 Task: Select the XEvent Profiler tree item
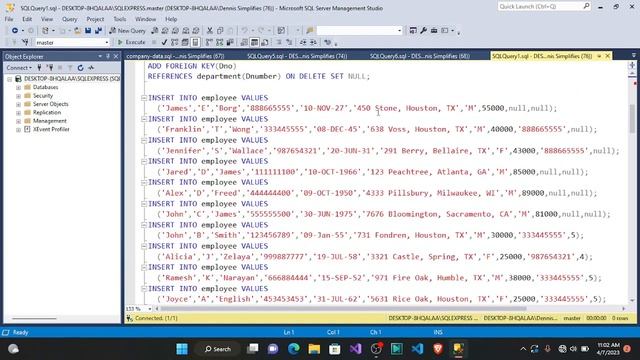pos(51,129)
